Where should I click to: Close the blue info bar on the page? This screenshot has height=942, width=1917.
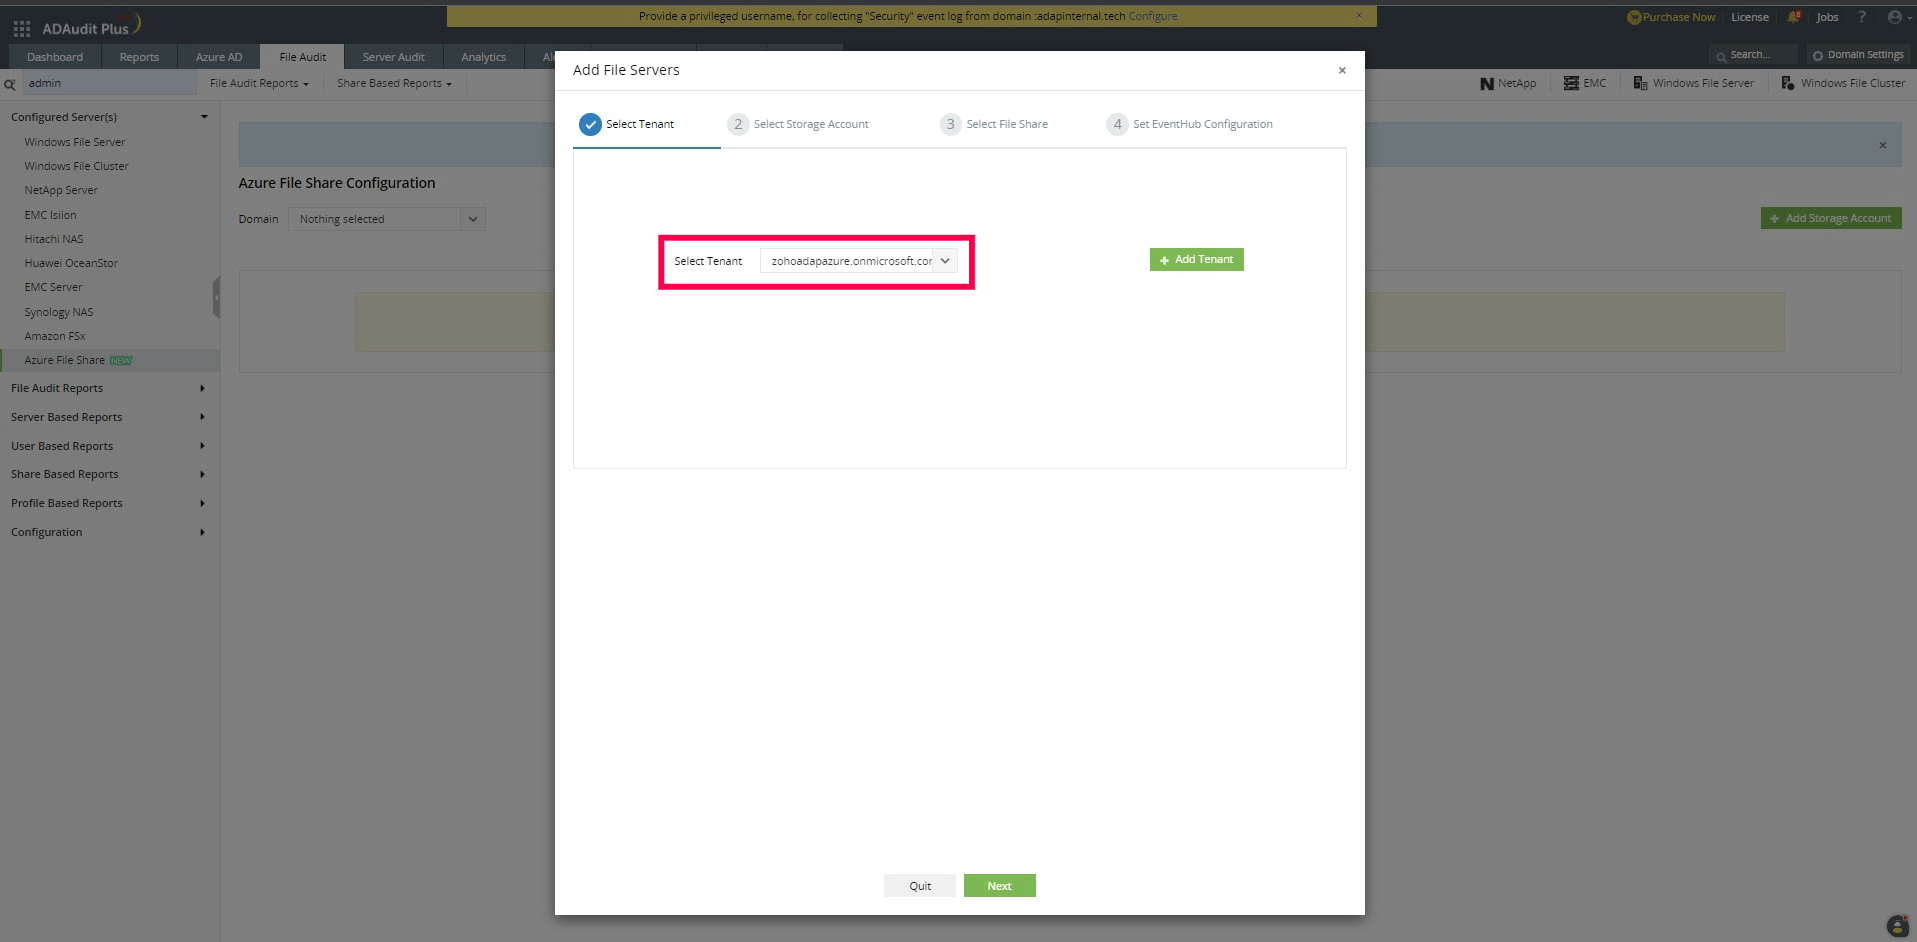coord(1882,145)
